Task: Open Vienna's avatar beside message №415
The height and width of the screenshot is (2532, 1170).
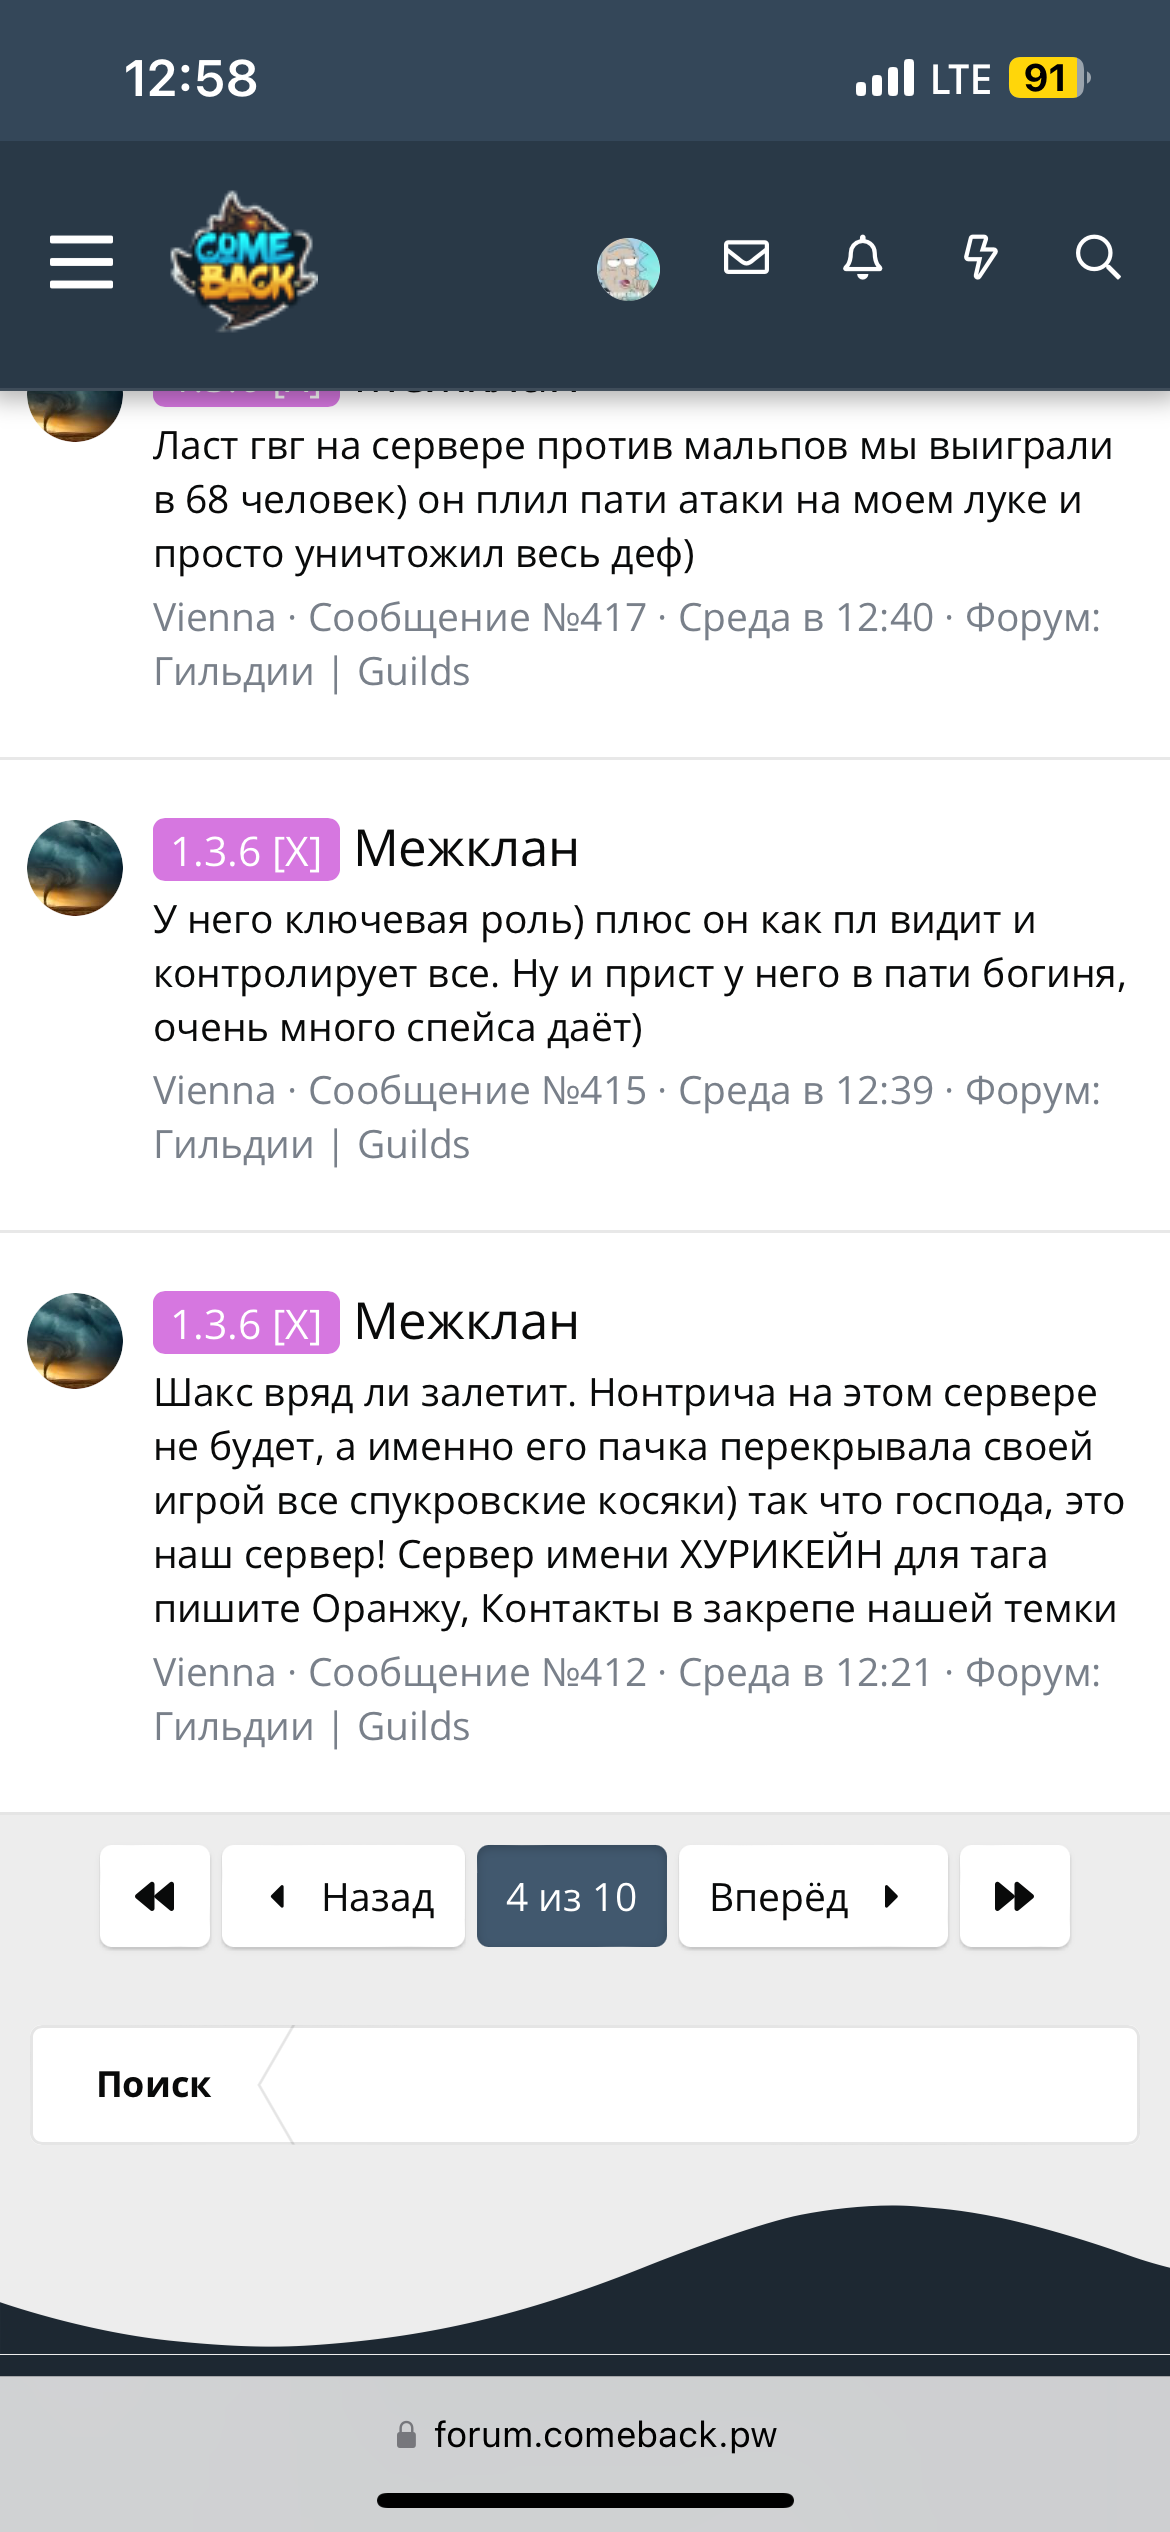Action: [x=75, y=868]
